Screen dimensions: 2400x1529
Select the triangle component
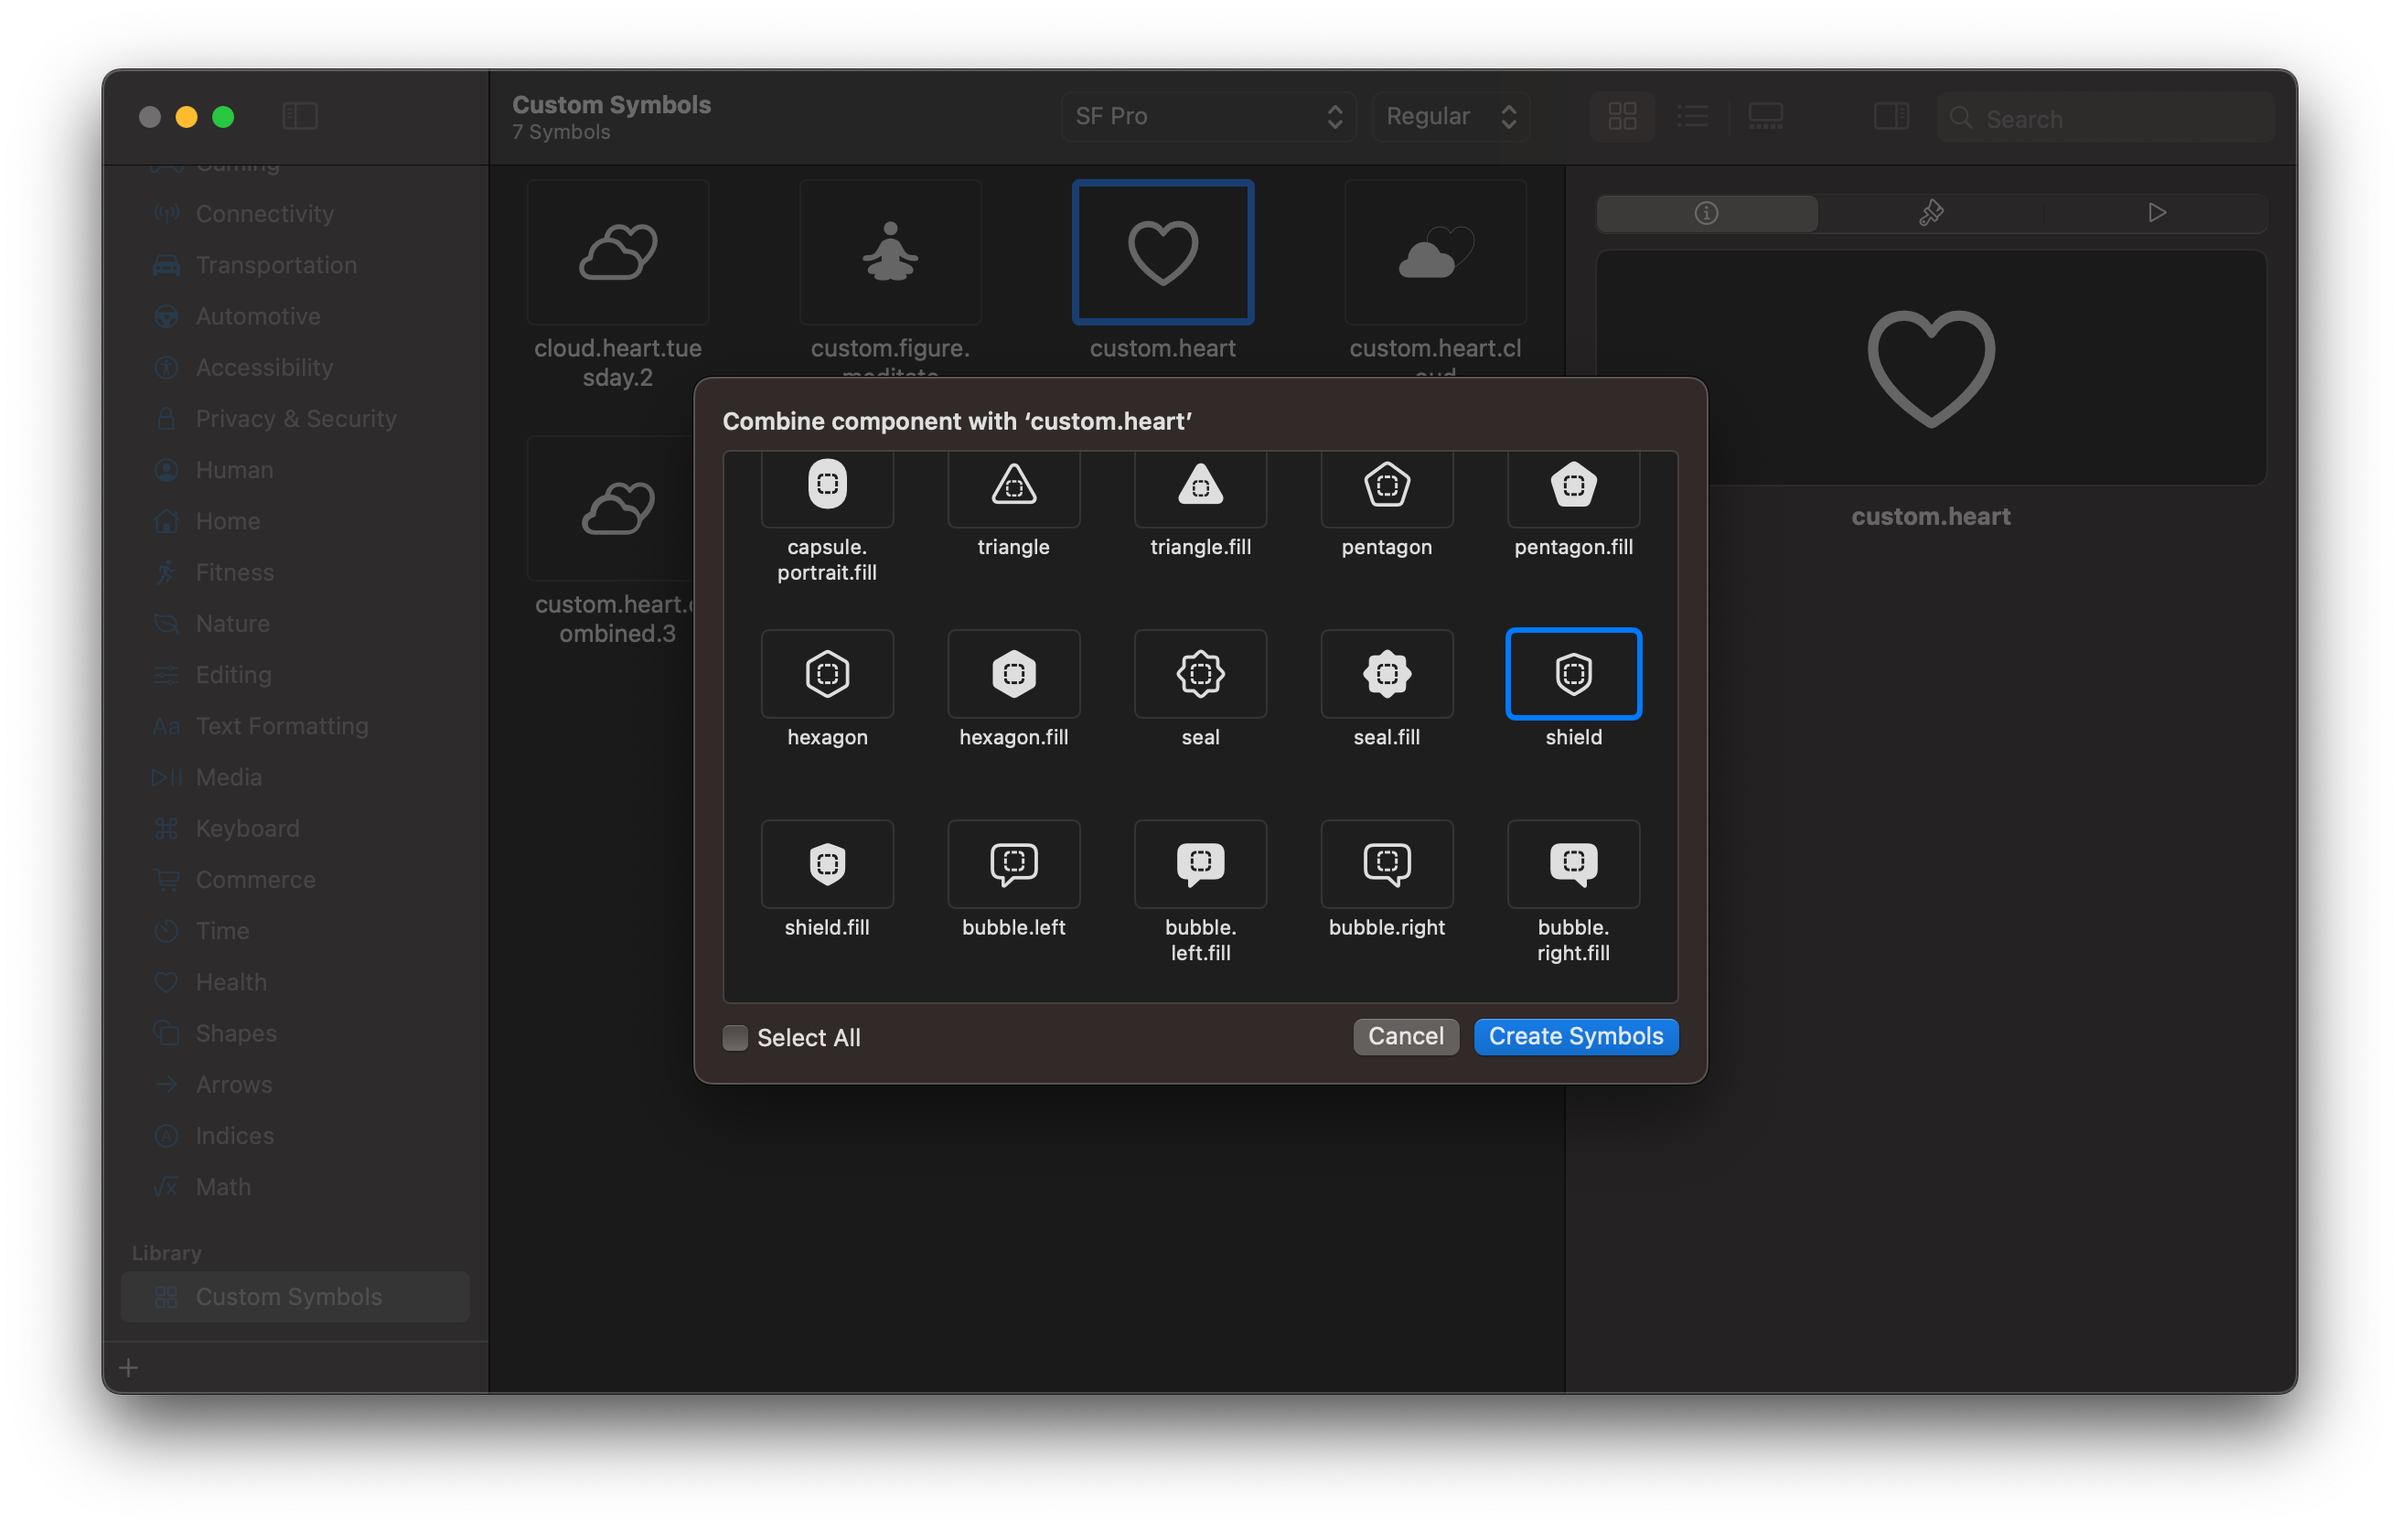coord(1013,489)
